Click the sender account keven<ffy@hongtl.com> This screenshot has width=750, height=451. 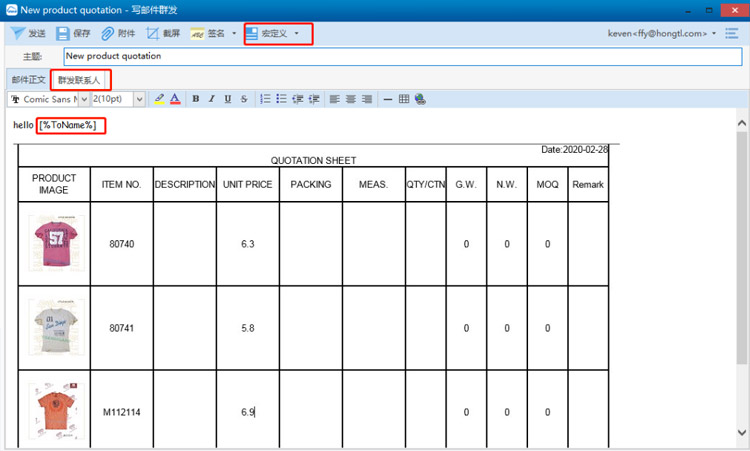(x=661, y=33)
